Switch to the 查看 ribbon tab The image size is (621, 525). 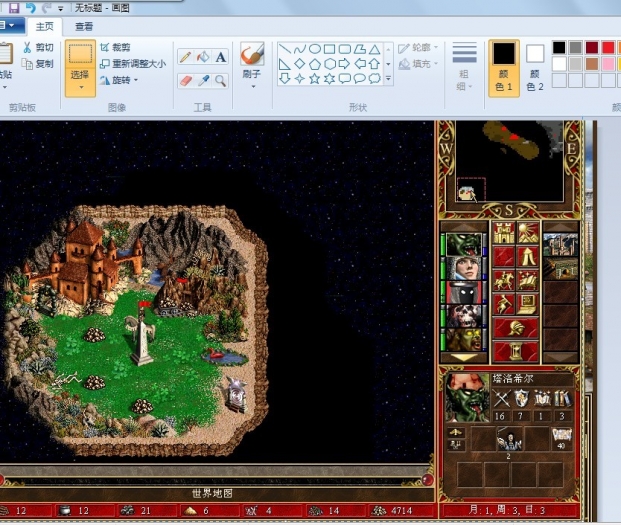(84, 27)
